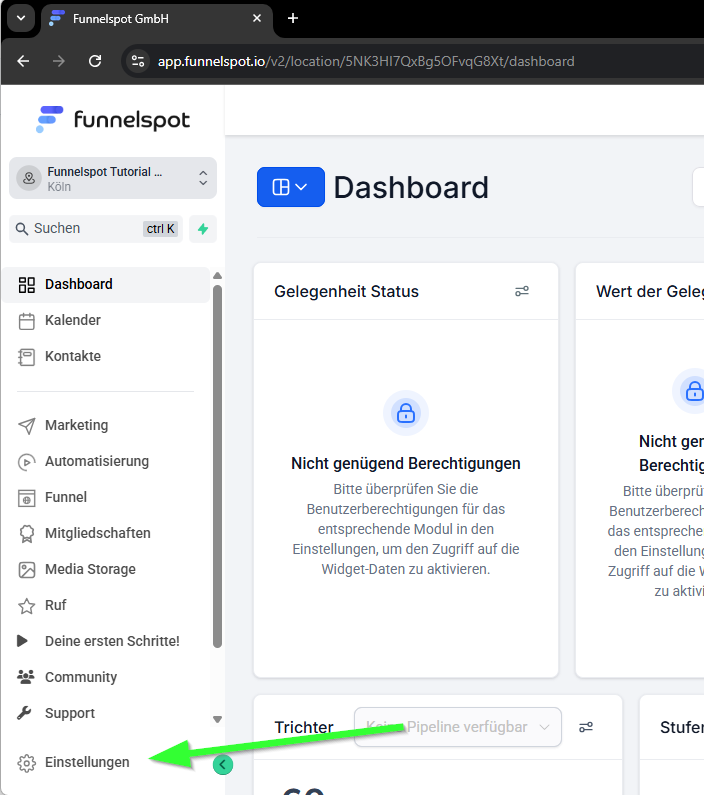Click the Kontakte address book icon
The height and width of the screenshot is (795, 704).
pyautogui.click(x=26, y=357)
